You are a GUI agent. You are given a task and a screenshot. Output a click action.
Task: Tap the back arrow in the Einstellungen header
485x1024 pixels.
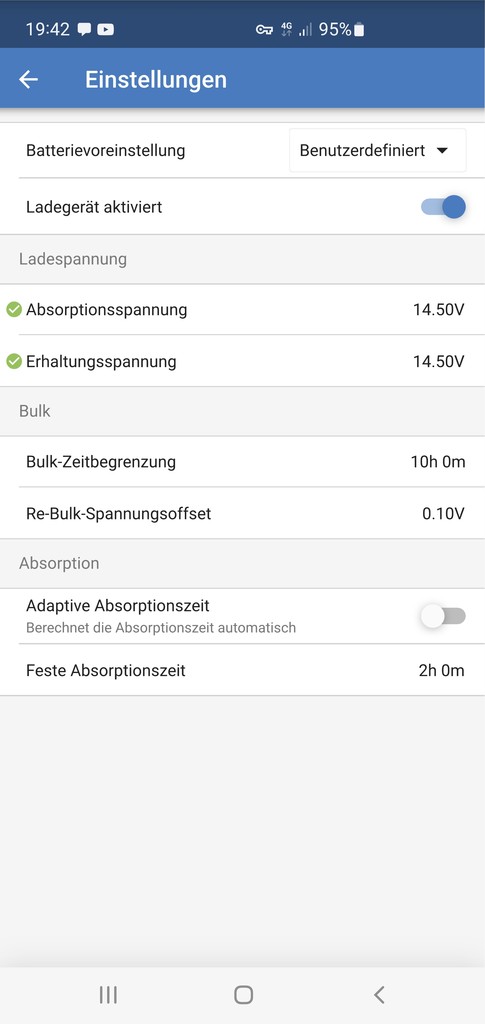point(29,80)
